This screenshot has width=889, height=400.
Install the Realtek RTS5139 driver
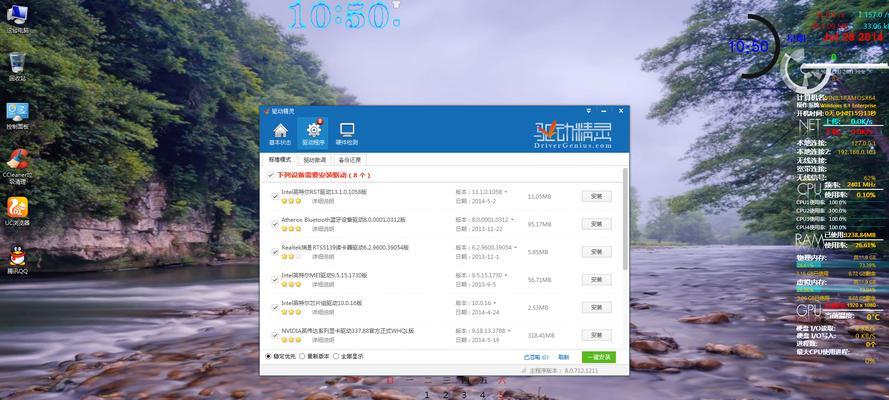pyautogui.click(x=596, y=252)
